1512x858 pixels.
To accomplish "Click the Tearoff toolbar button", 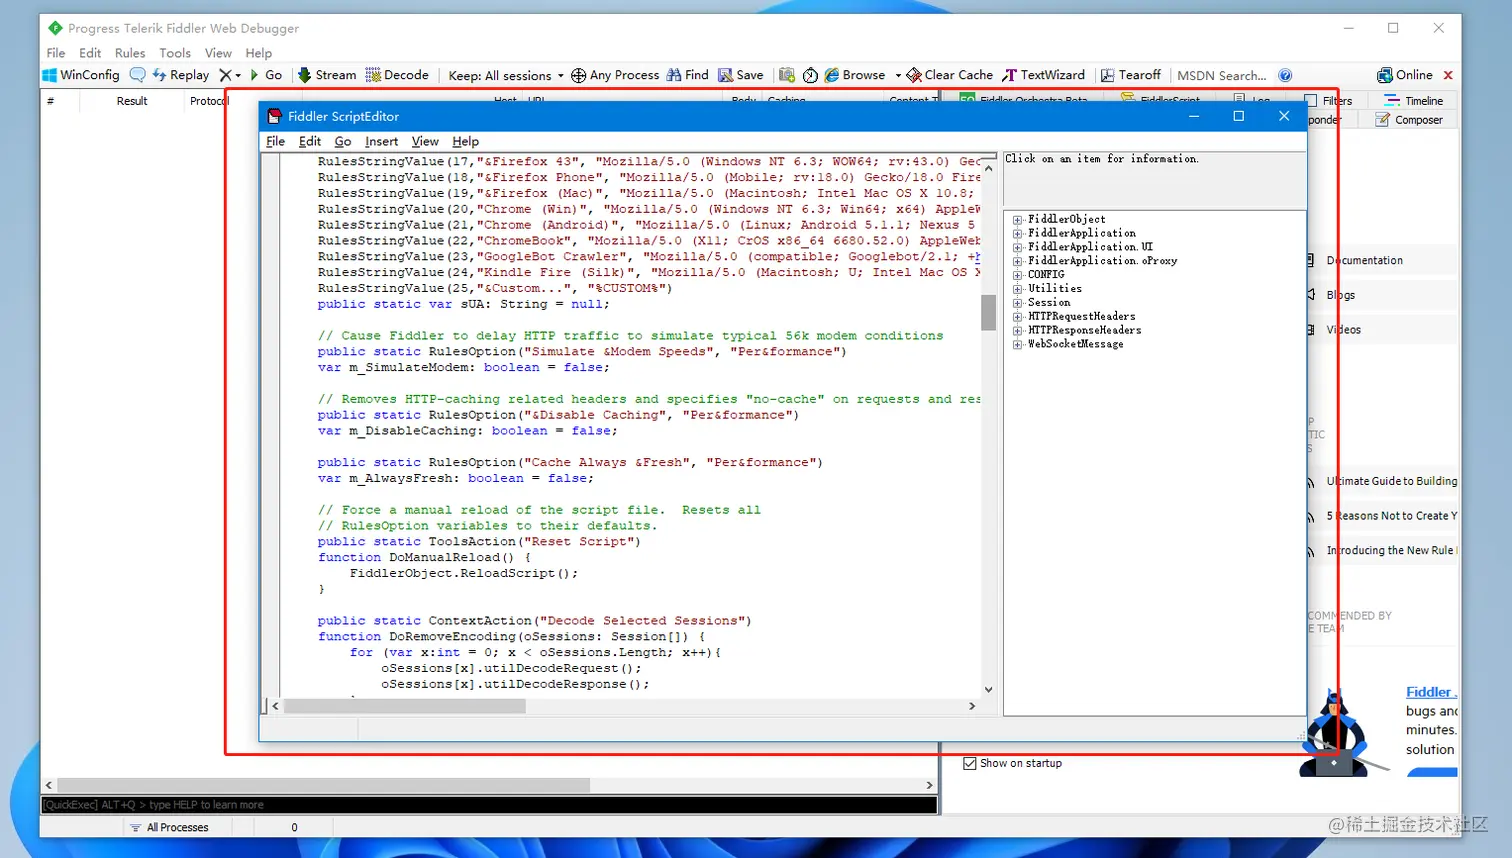I will click(1130, 75).
